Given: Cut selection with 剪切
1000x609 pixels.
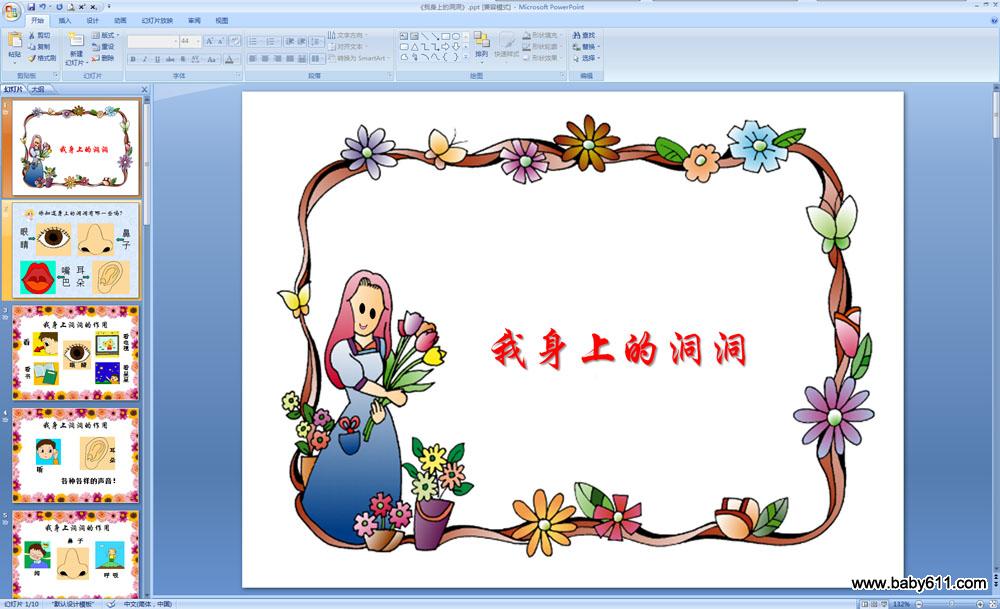Looking at the screenshot, I should (x=40, y=35).
